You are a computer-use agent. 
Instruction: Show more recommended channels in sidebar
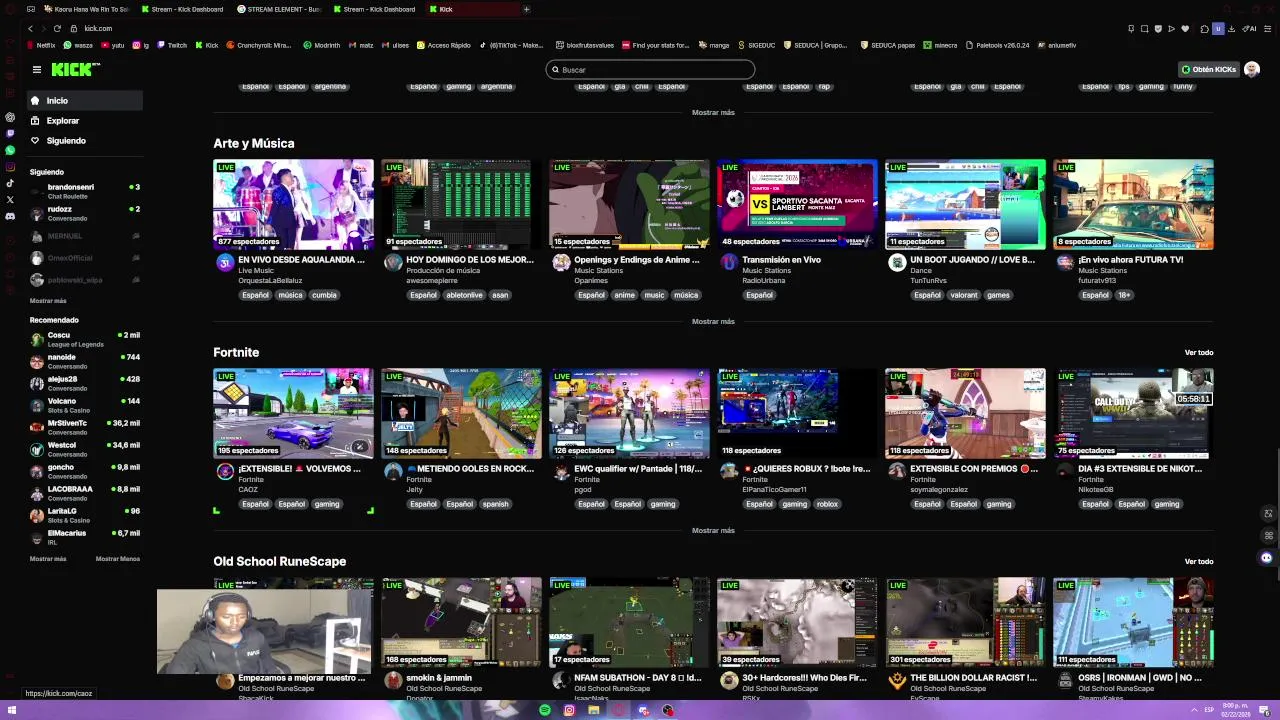[48, 559]
